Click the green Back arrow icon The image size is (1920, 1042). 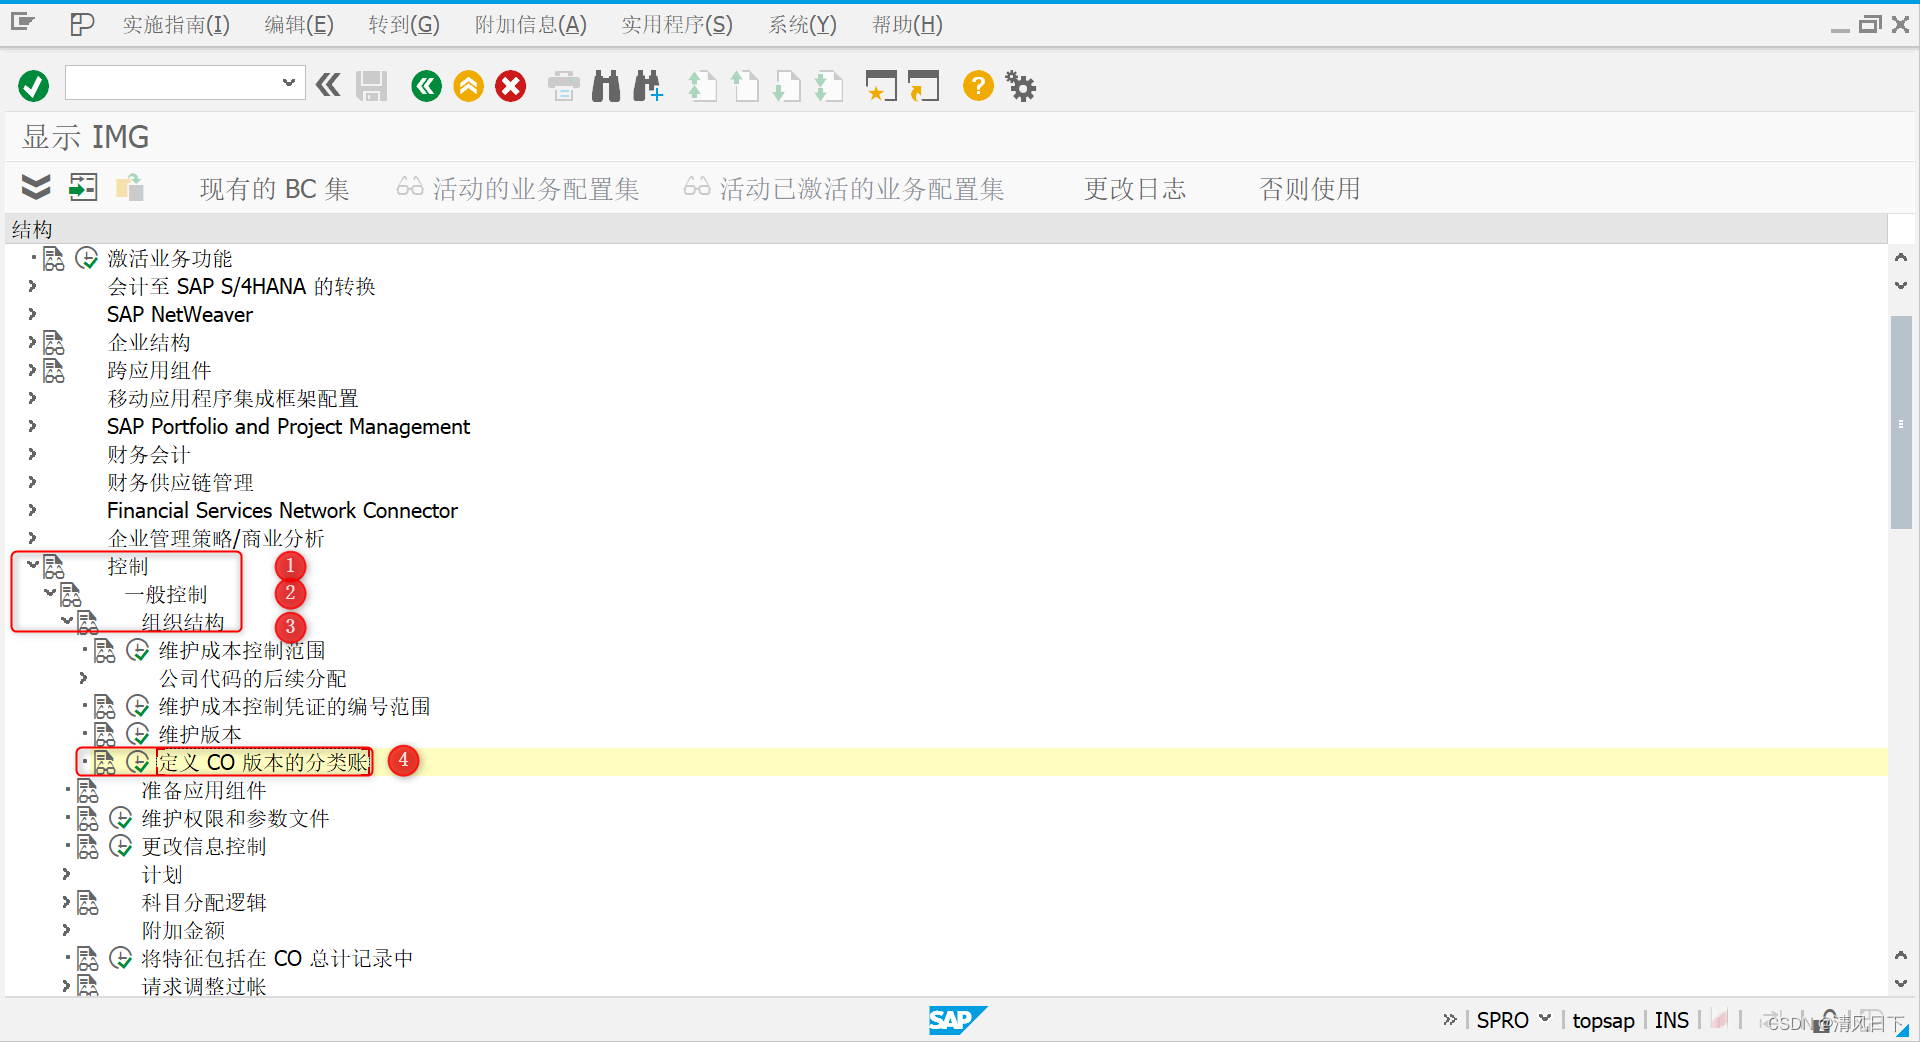426,86
